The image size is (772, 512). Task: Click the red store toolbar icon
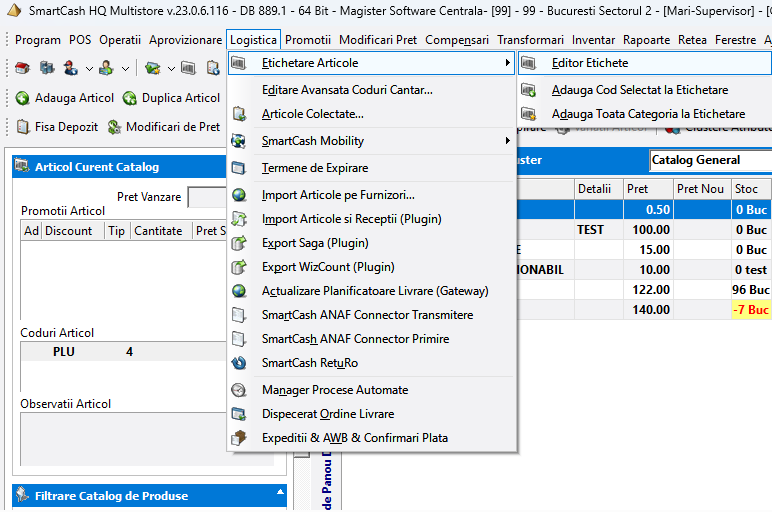[22, 68]
